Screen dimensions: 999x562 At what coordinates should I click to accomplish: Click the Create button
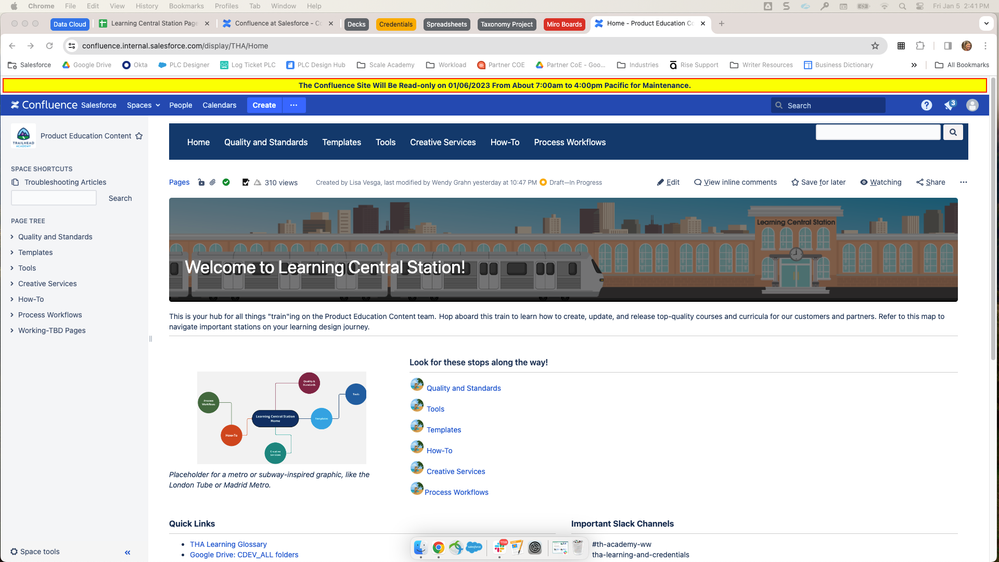pyautogui.click(x=264, y=105)
